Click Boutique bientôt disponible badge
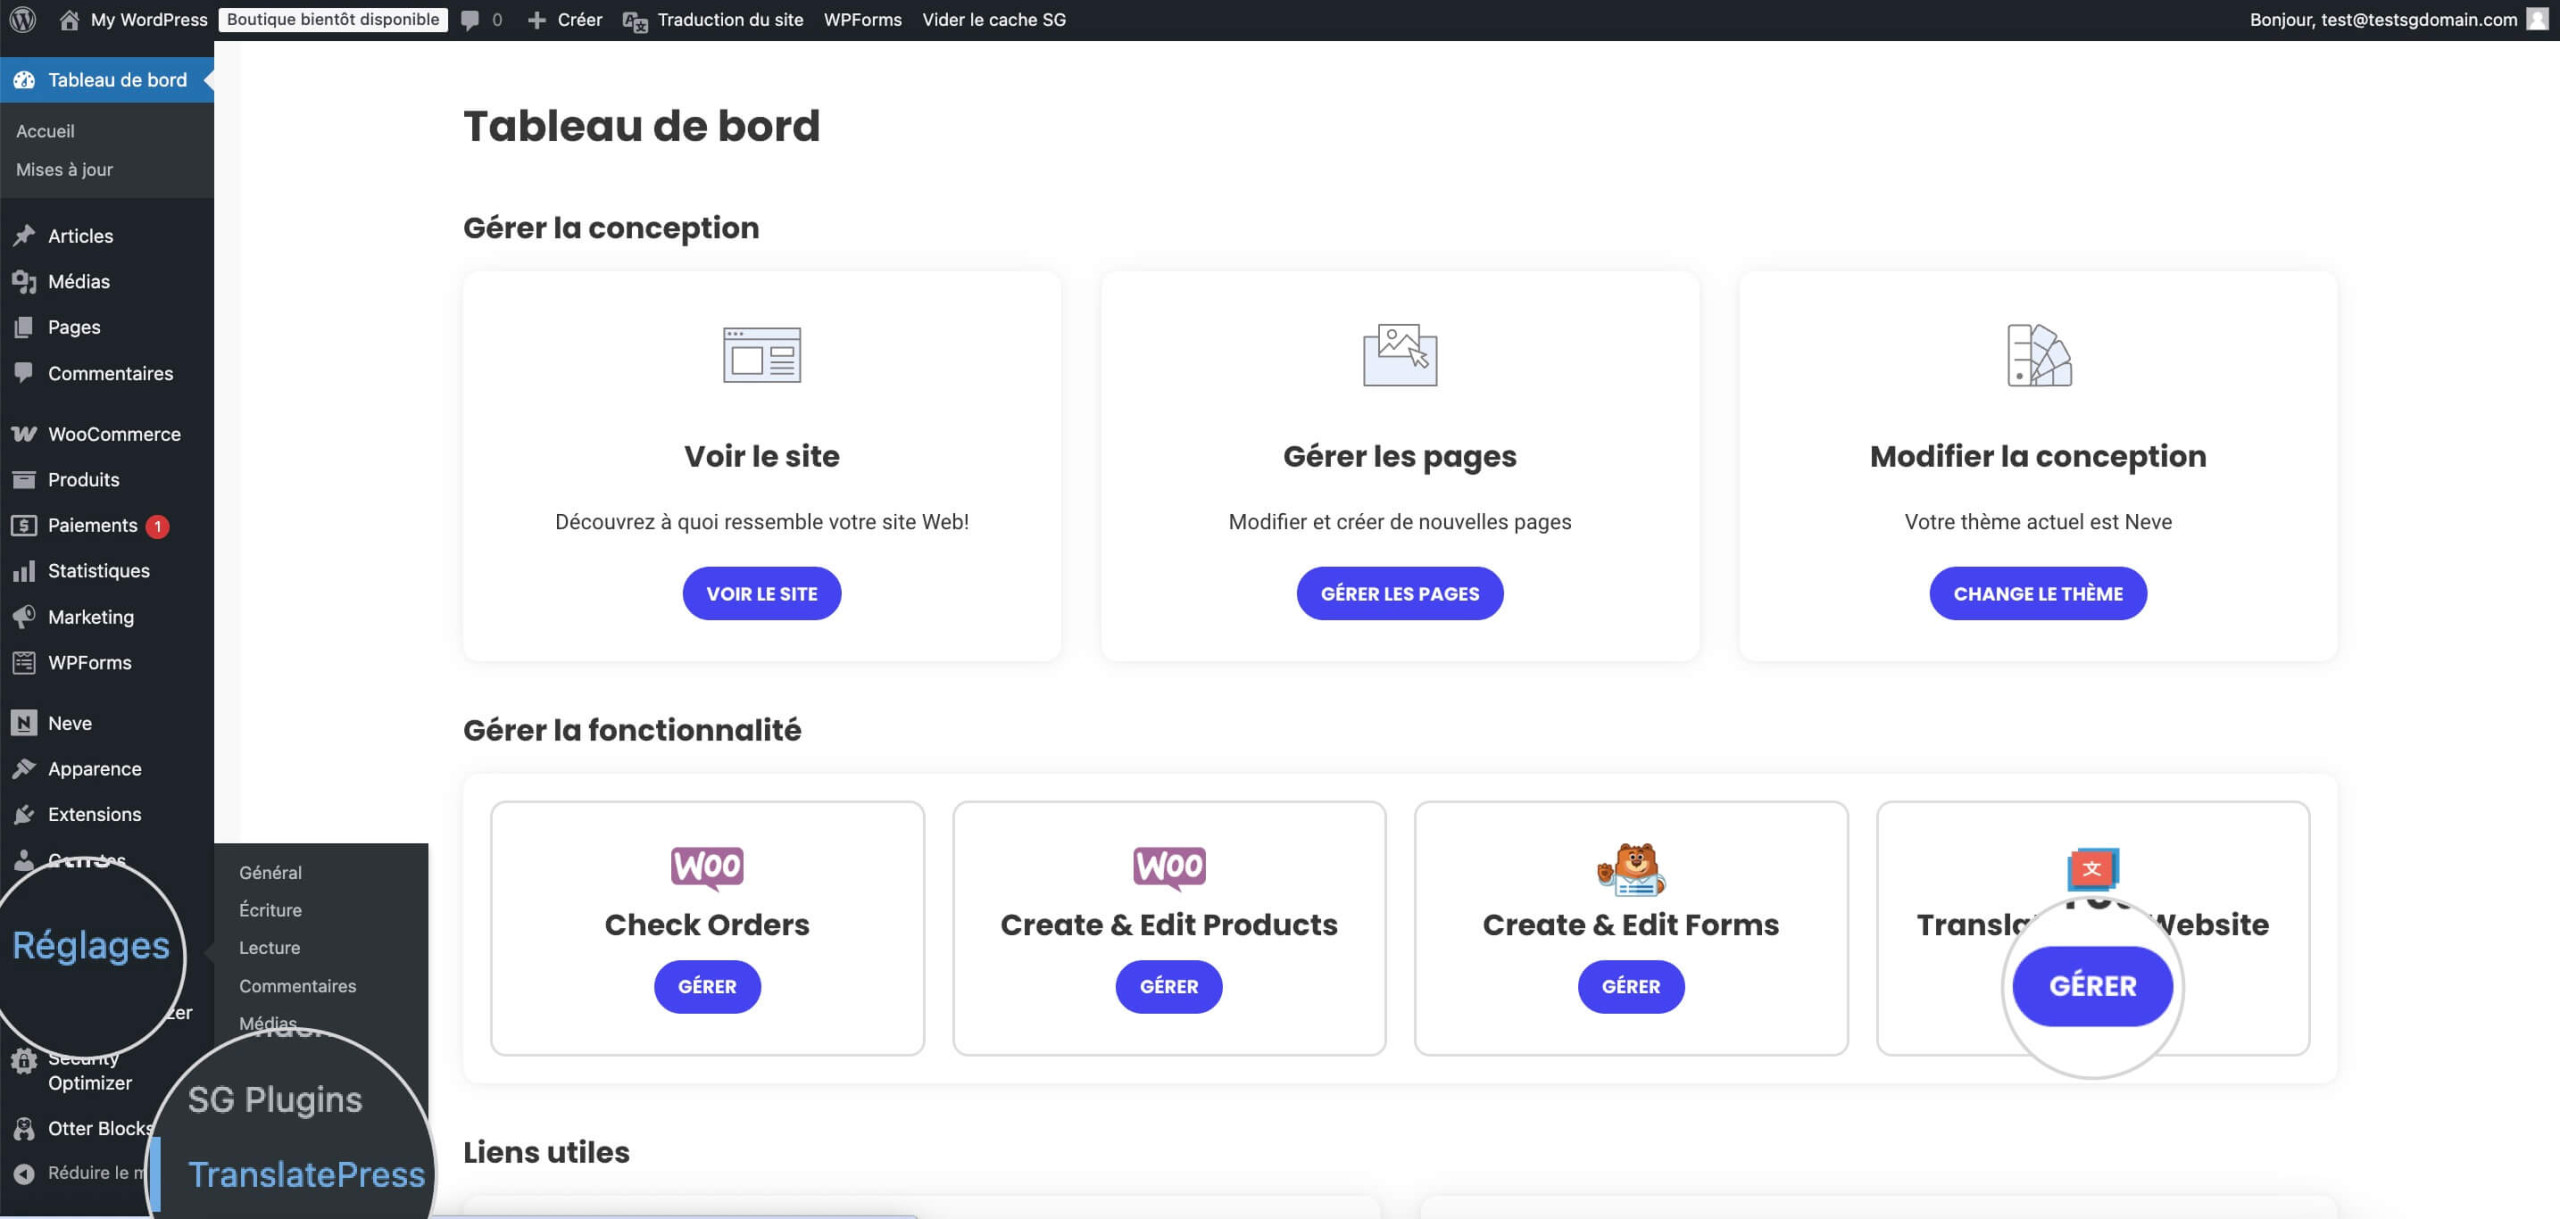This screenshot has height=1219, width=2560. [333, 19]
